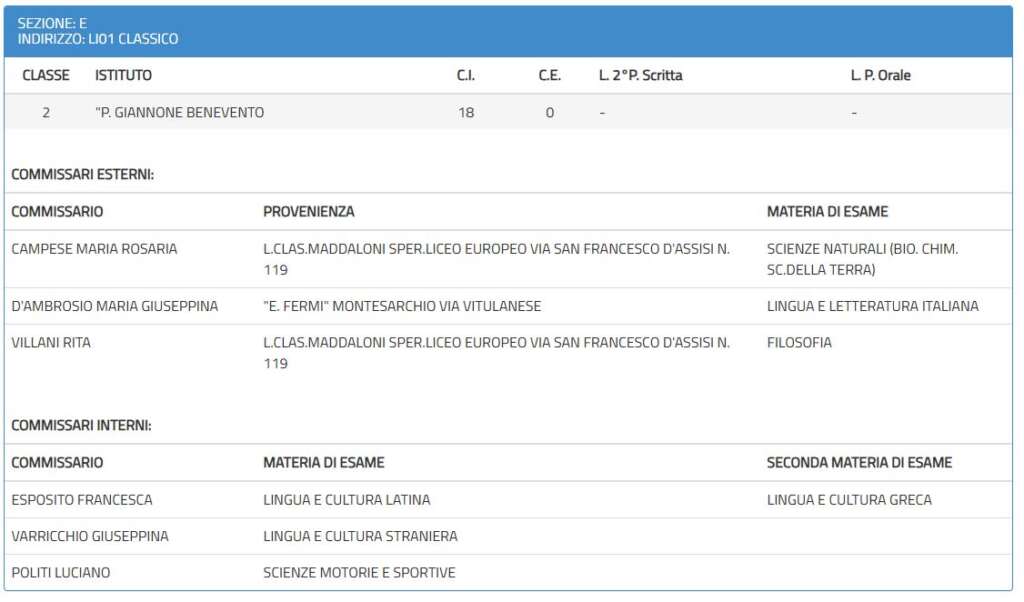This screenshot has width=1024, height=602.
Task: Select commissioner D'AMBROSIO MARIA GIUSEPPINA
Action: [114, 306]
